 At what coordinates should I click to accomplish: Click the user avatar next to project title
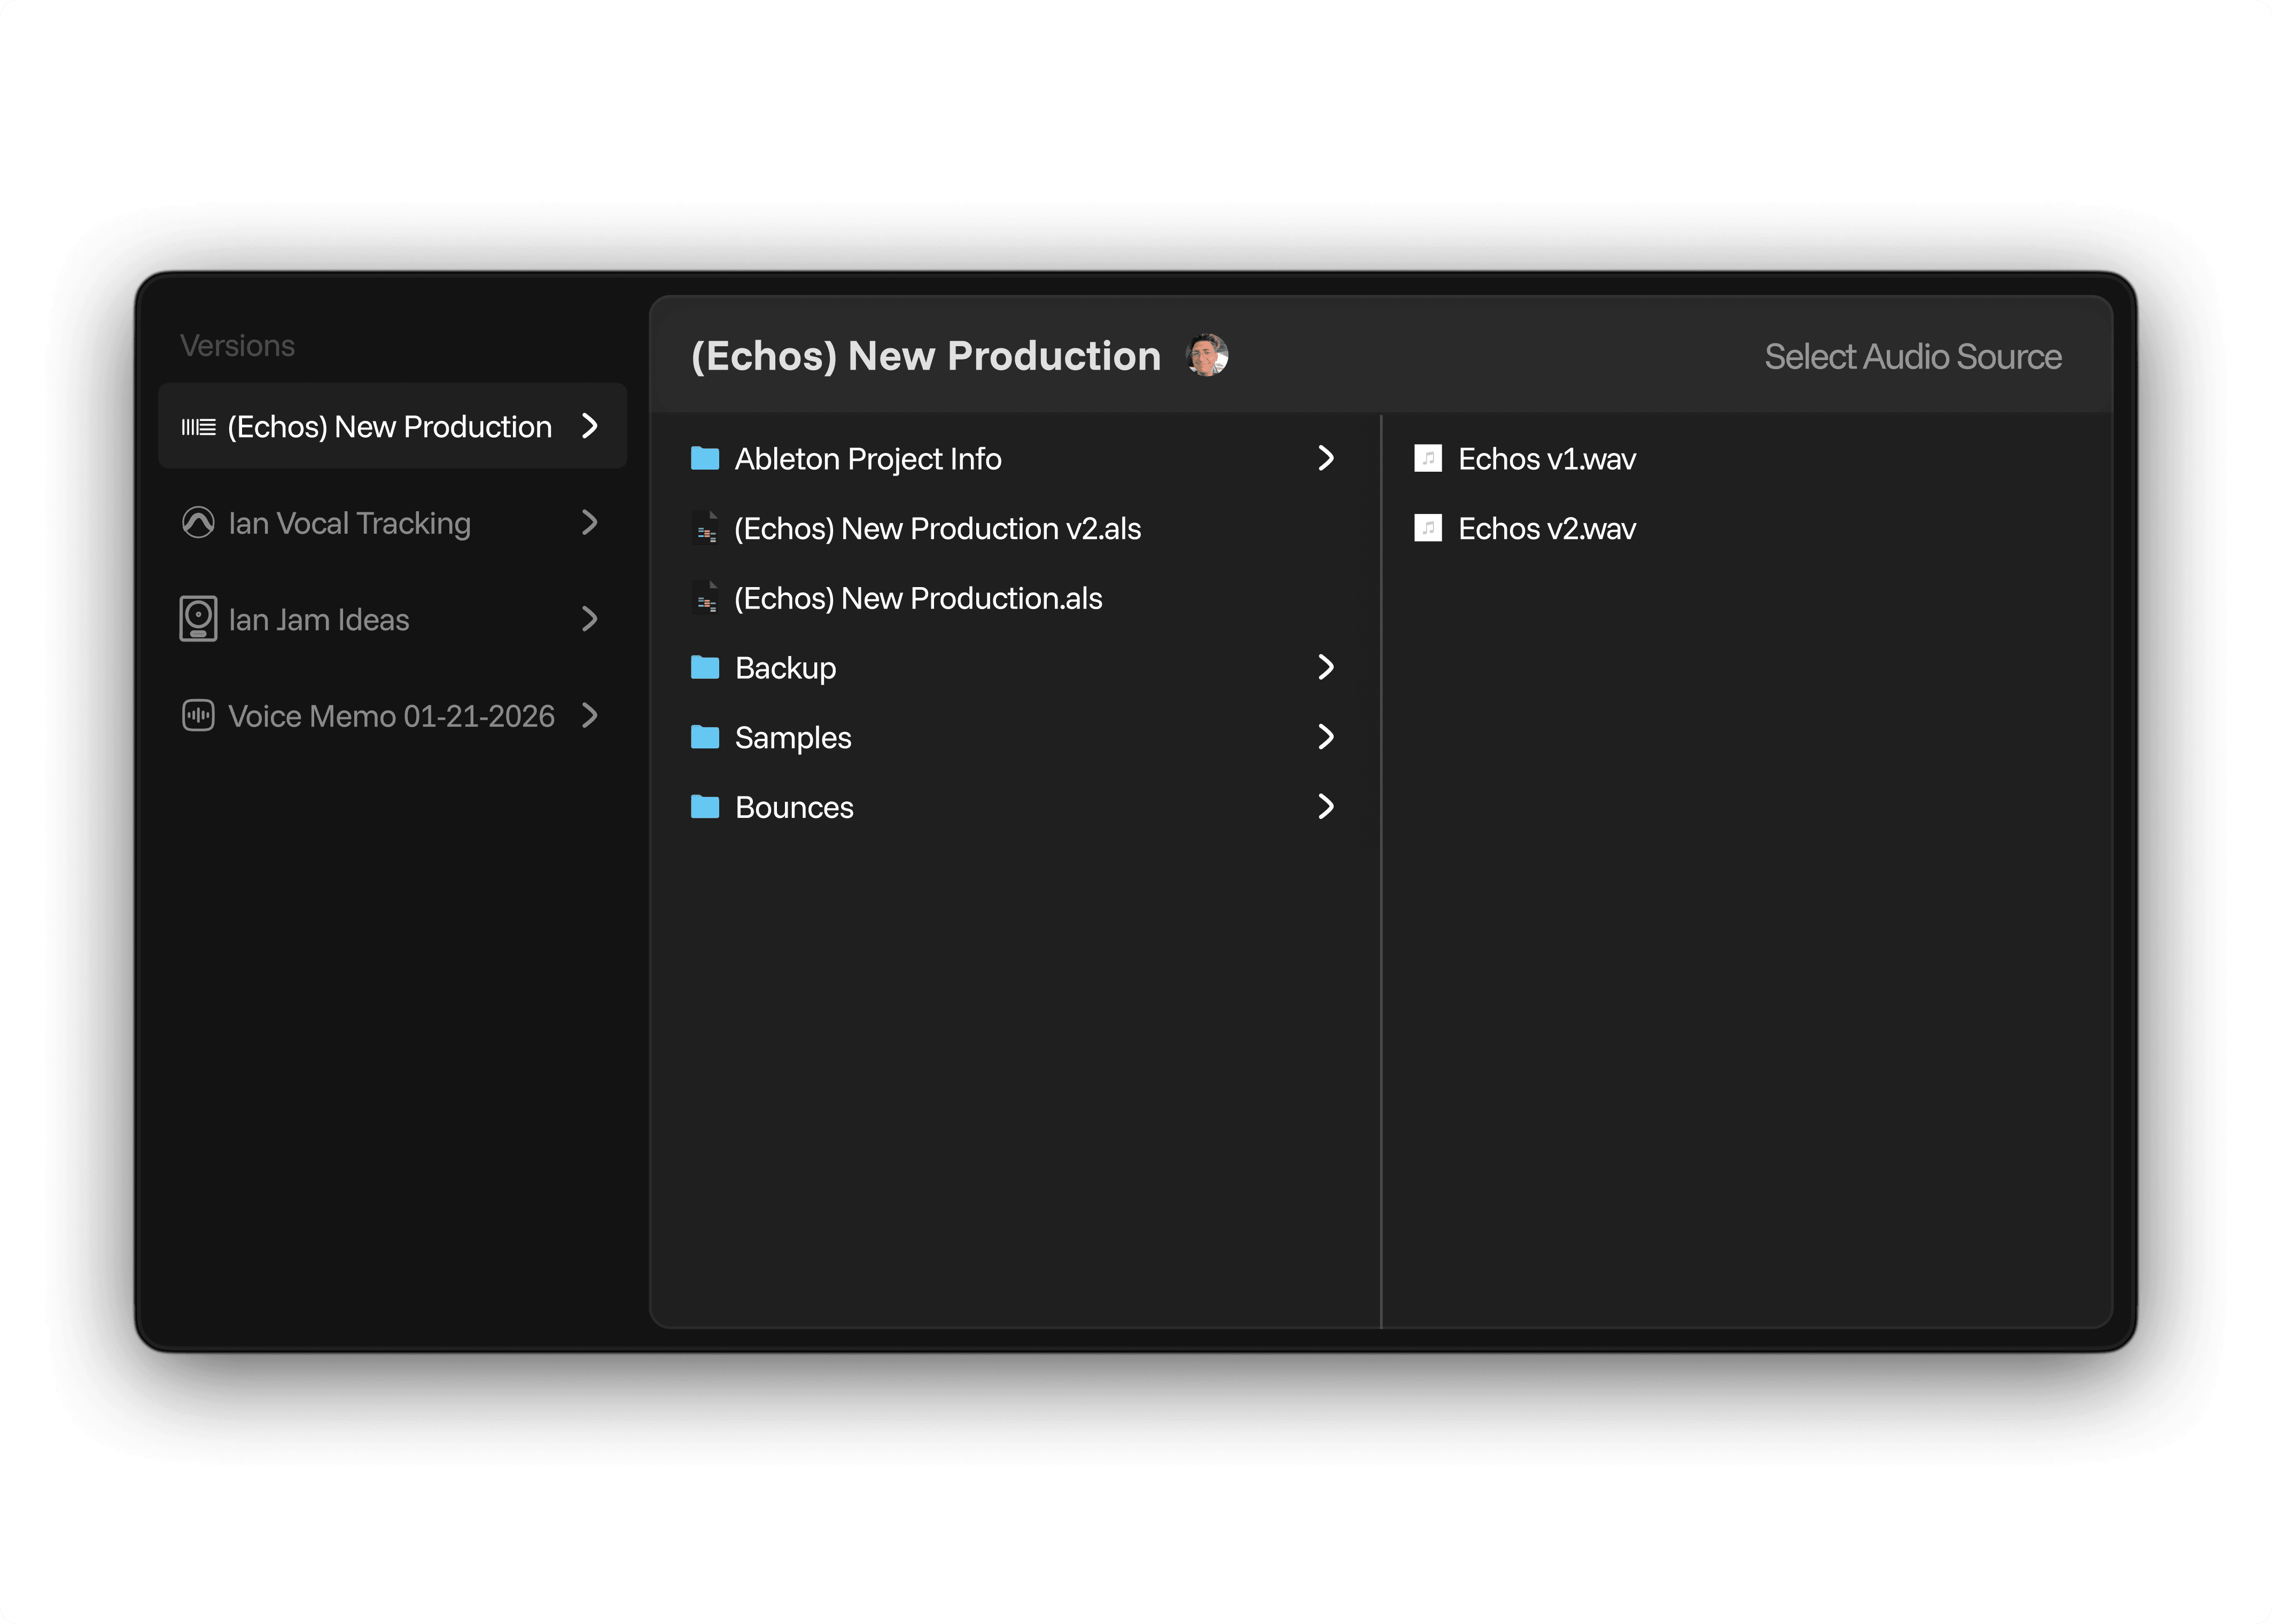1206,356
